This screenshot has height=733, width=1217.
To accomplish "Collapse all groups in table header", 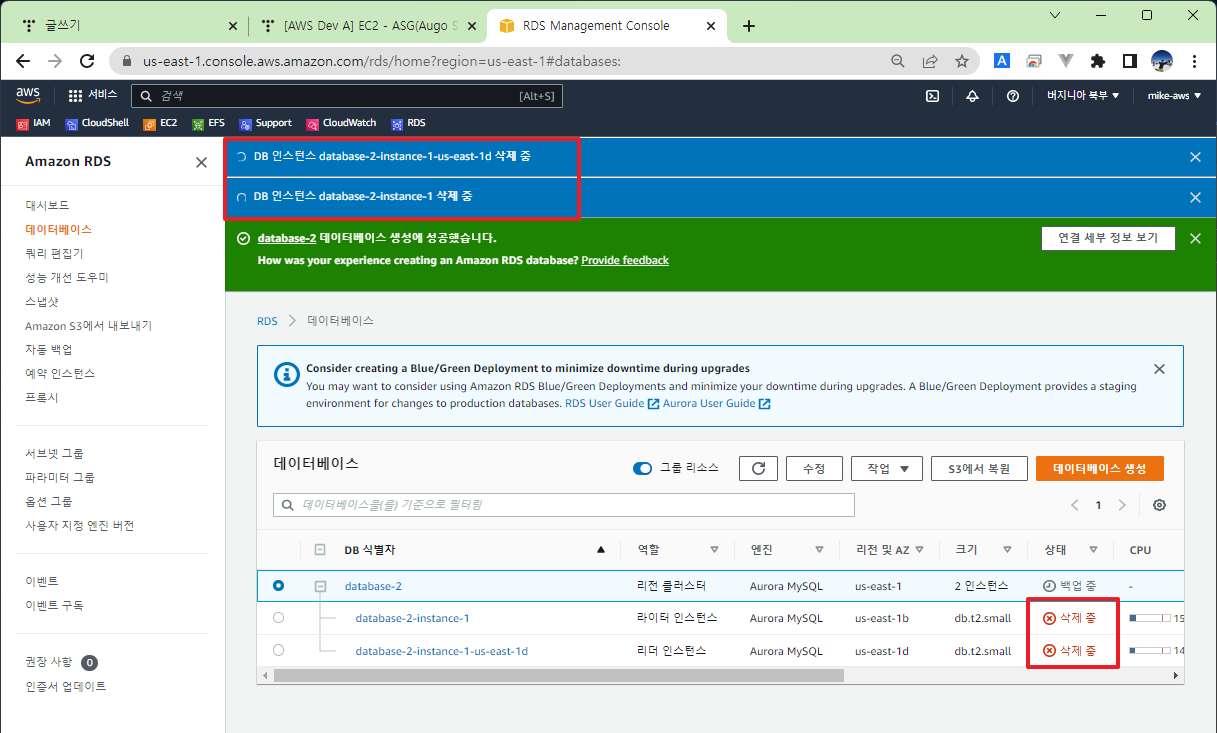I will (320, 549).
